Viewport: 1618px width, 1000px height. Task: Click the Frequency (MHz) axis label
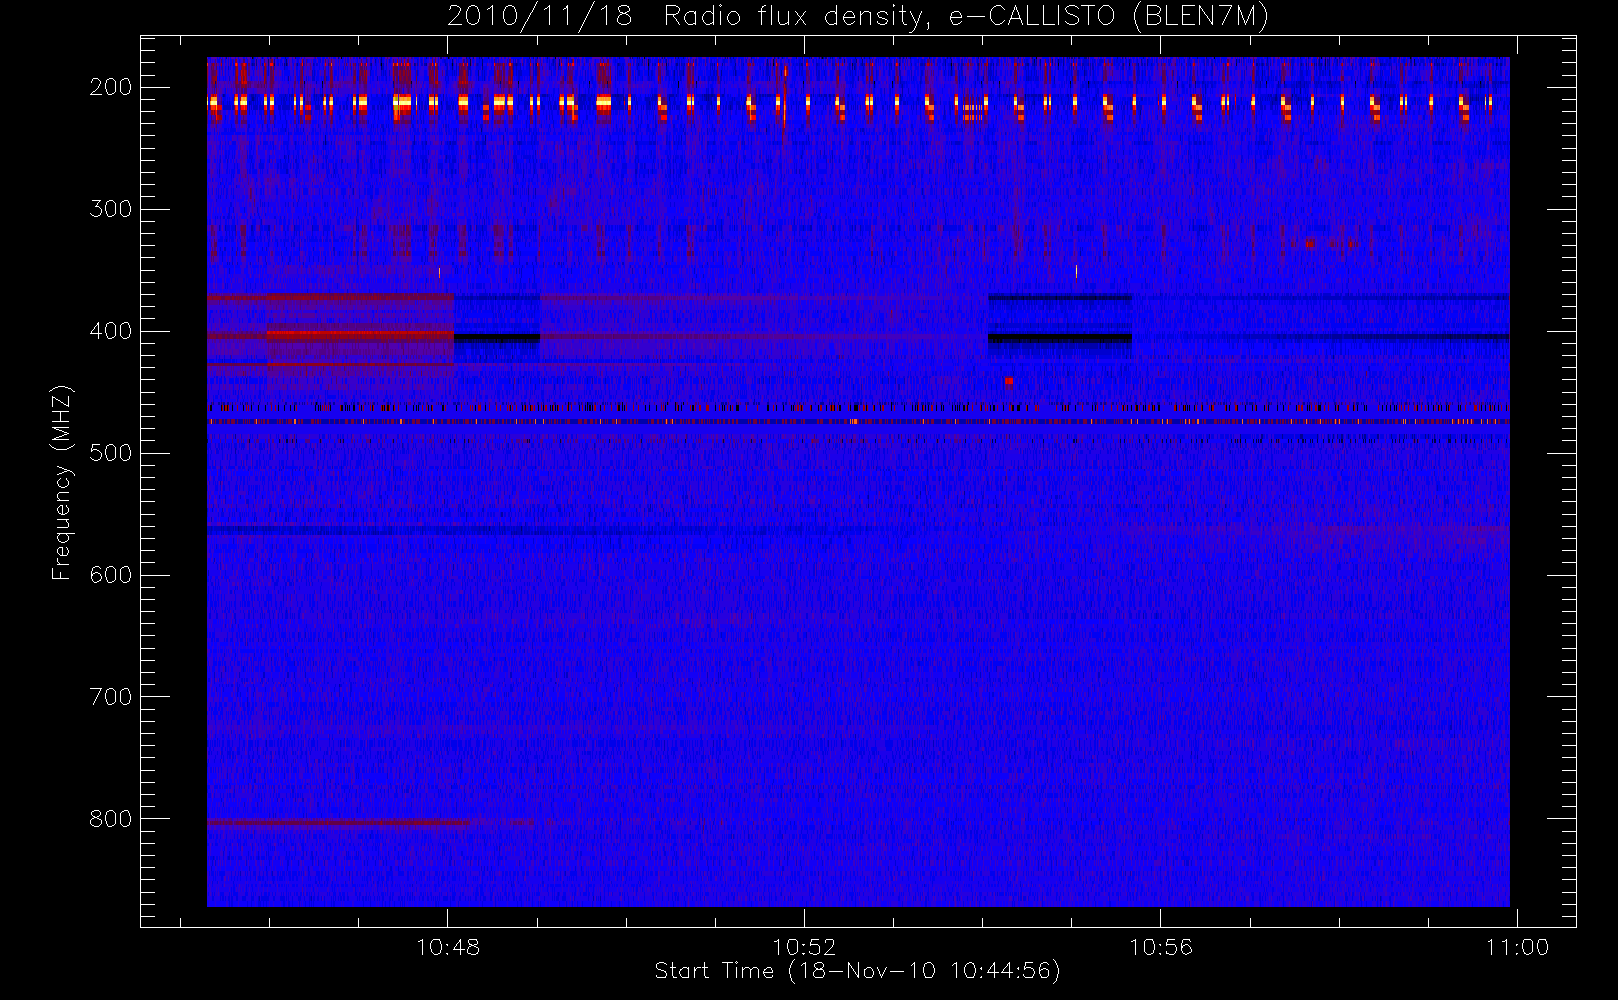coord(62,482)
